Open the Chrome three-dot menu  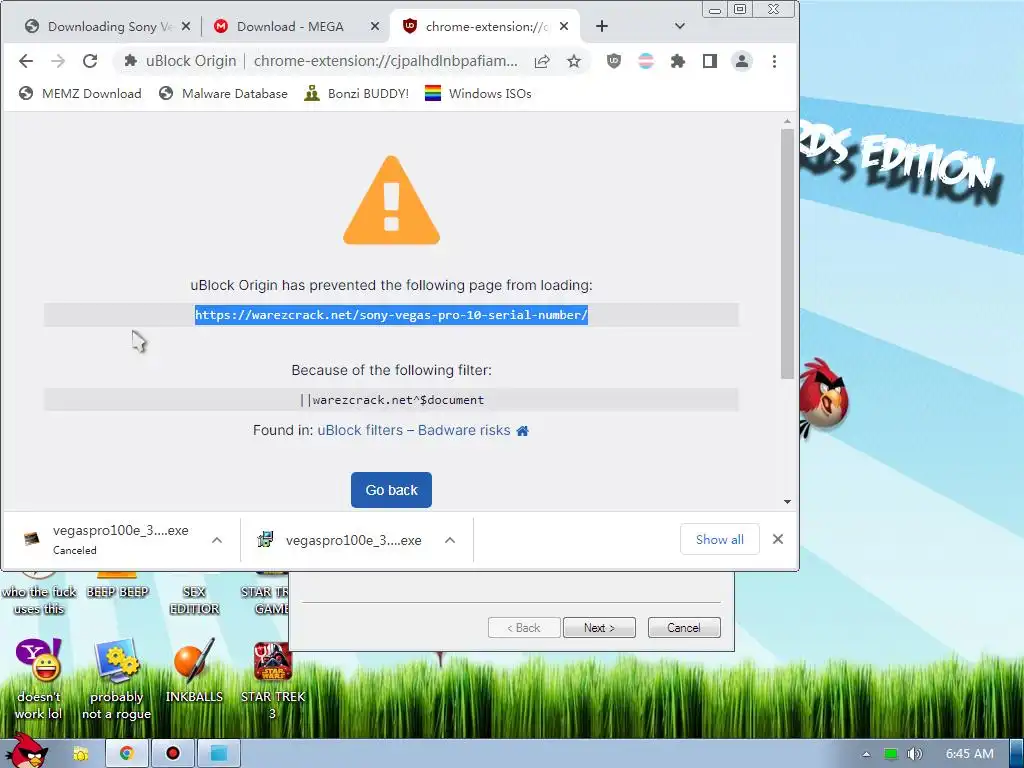click(x=774, y=61)
